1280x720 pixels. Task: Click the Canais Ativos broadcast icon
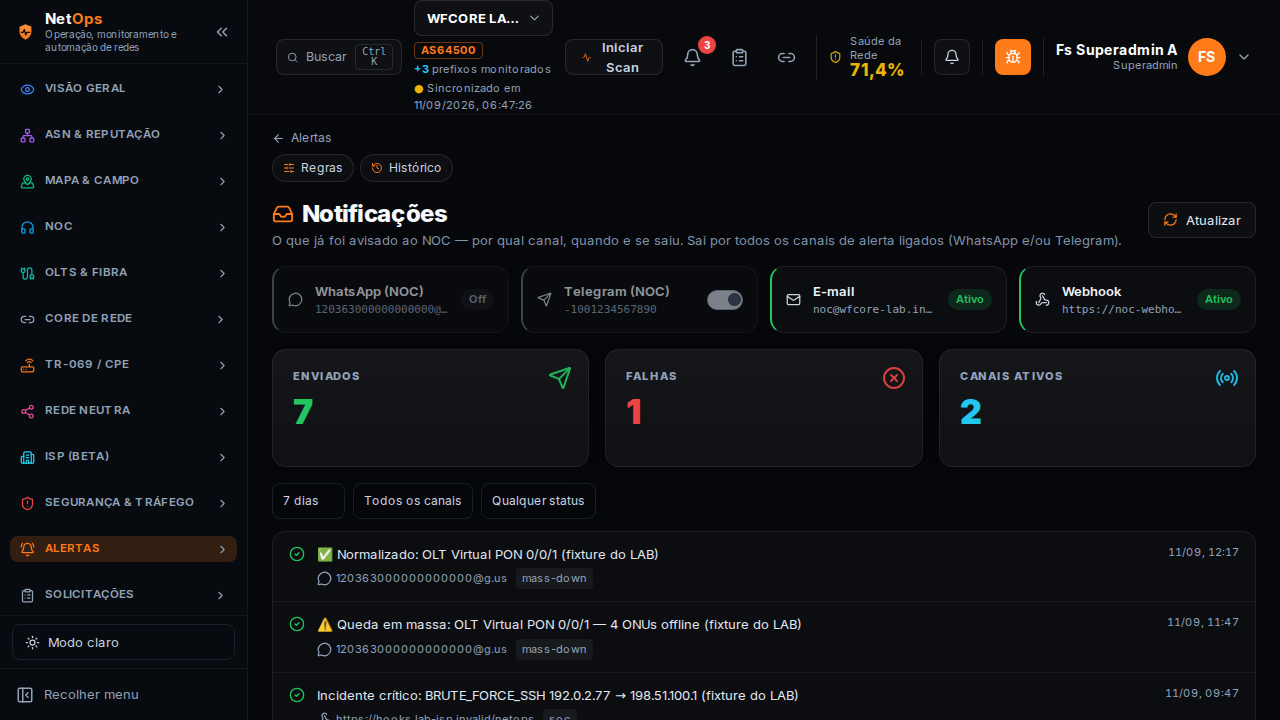pos(1227,377)
